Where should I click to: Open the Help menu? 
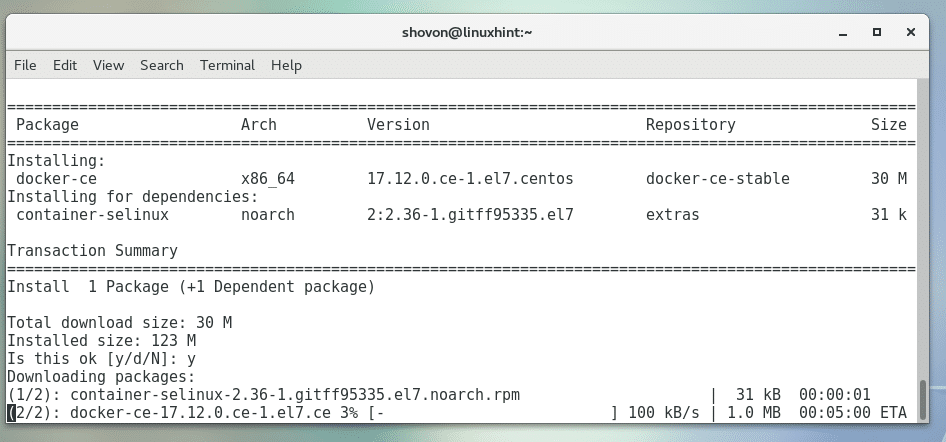point(286,65)
